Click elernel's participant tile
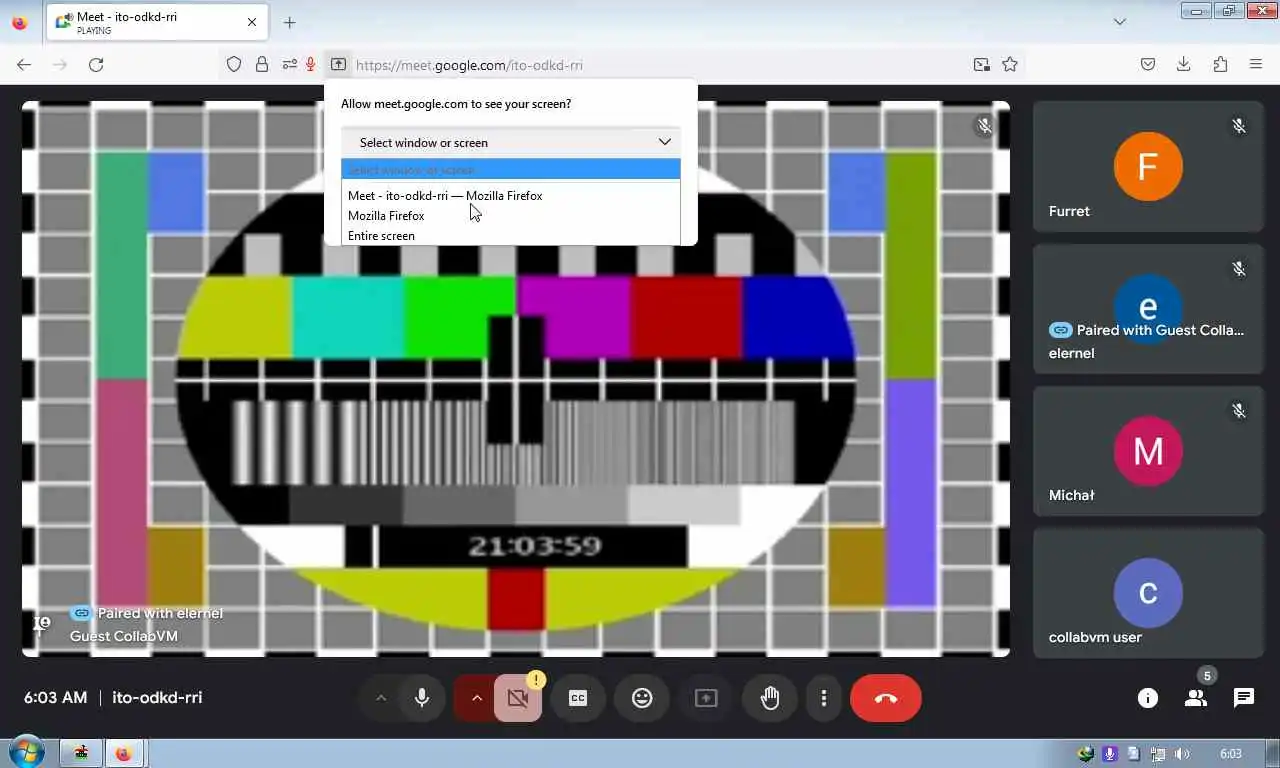The width and height of the screenshot is (1280, 768). (1148, 309)
